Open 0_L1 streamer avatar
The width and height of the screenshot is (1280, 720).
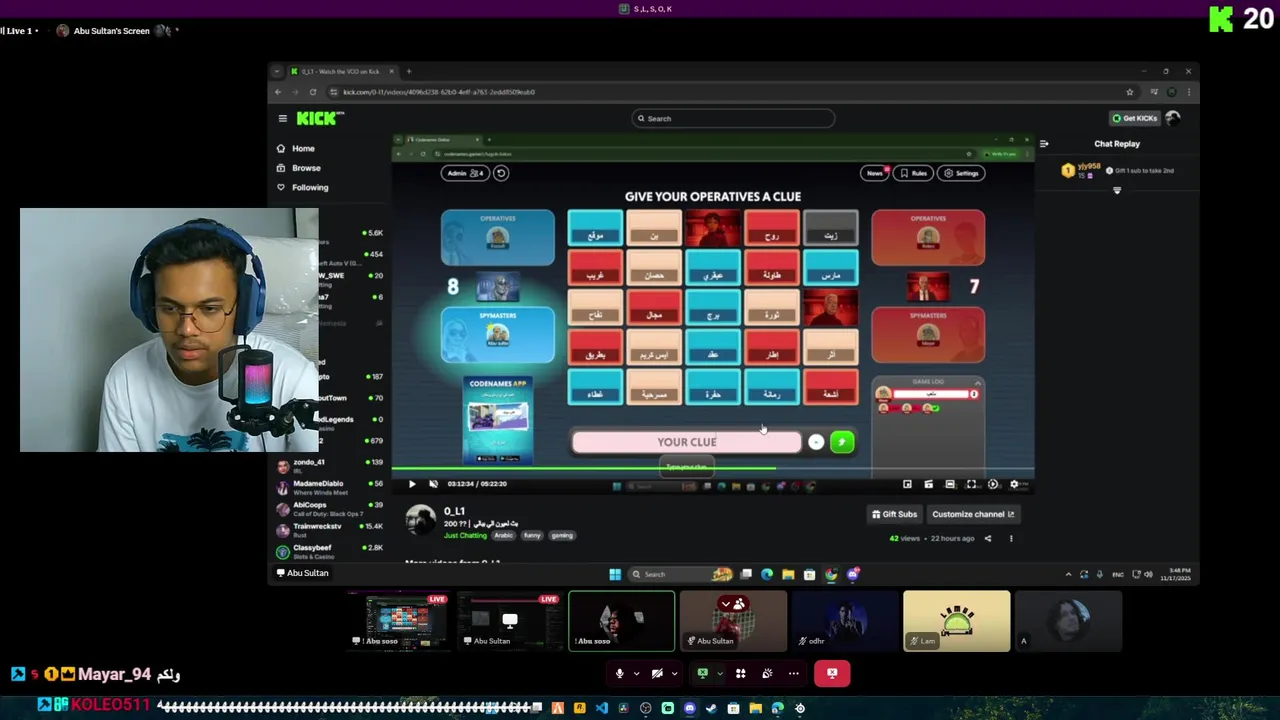point(420,520)
